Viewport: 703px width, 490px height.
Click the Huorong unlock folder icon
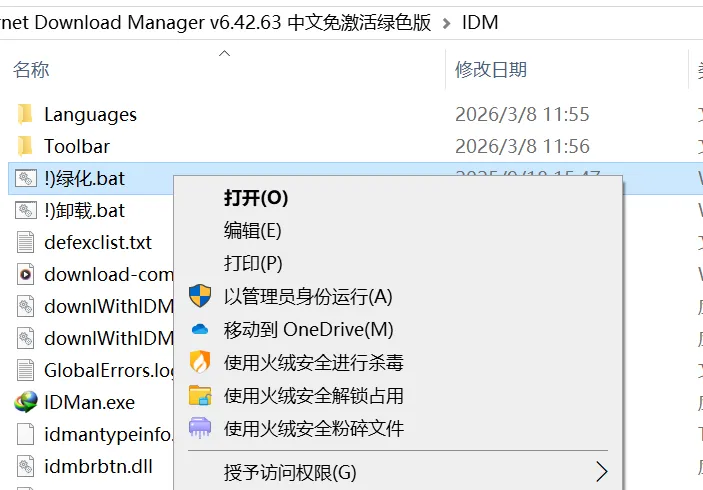coord(200,395)
